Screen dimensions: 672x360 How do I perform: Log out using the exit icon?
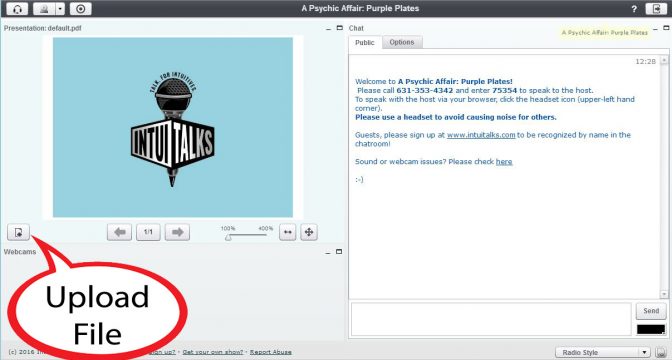coord(656,9)
